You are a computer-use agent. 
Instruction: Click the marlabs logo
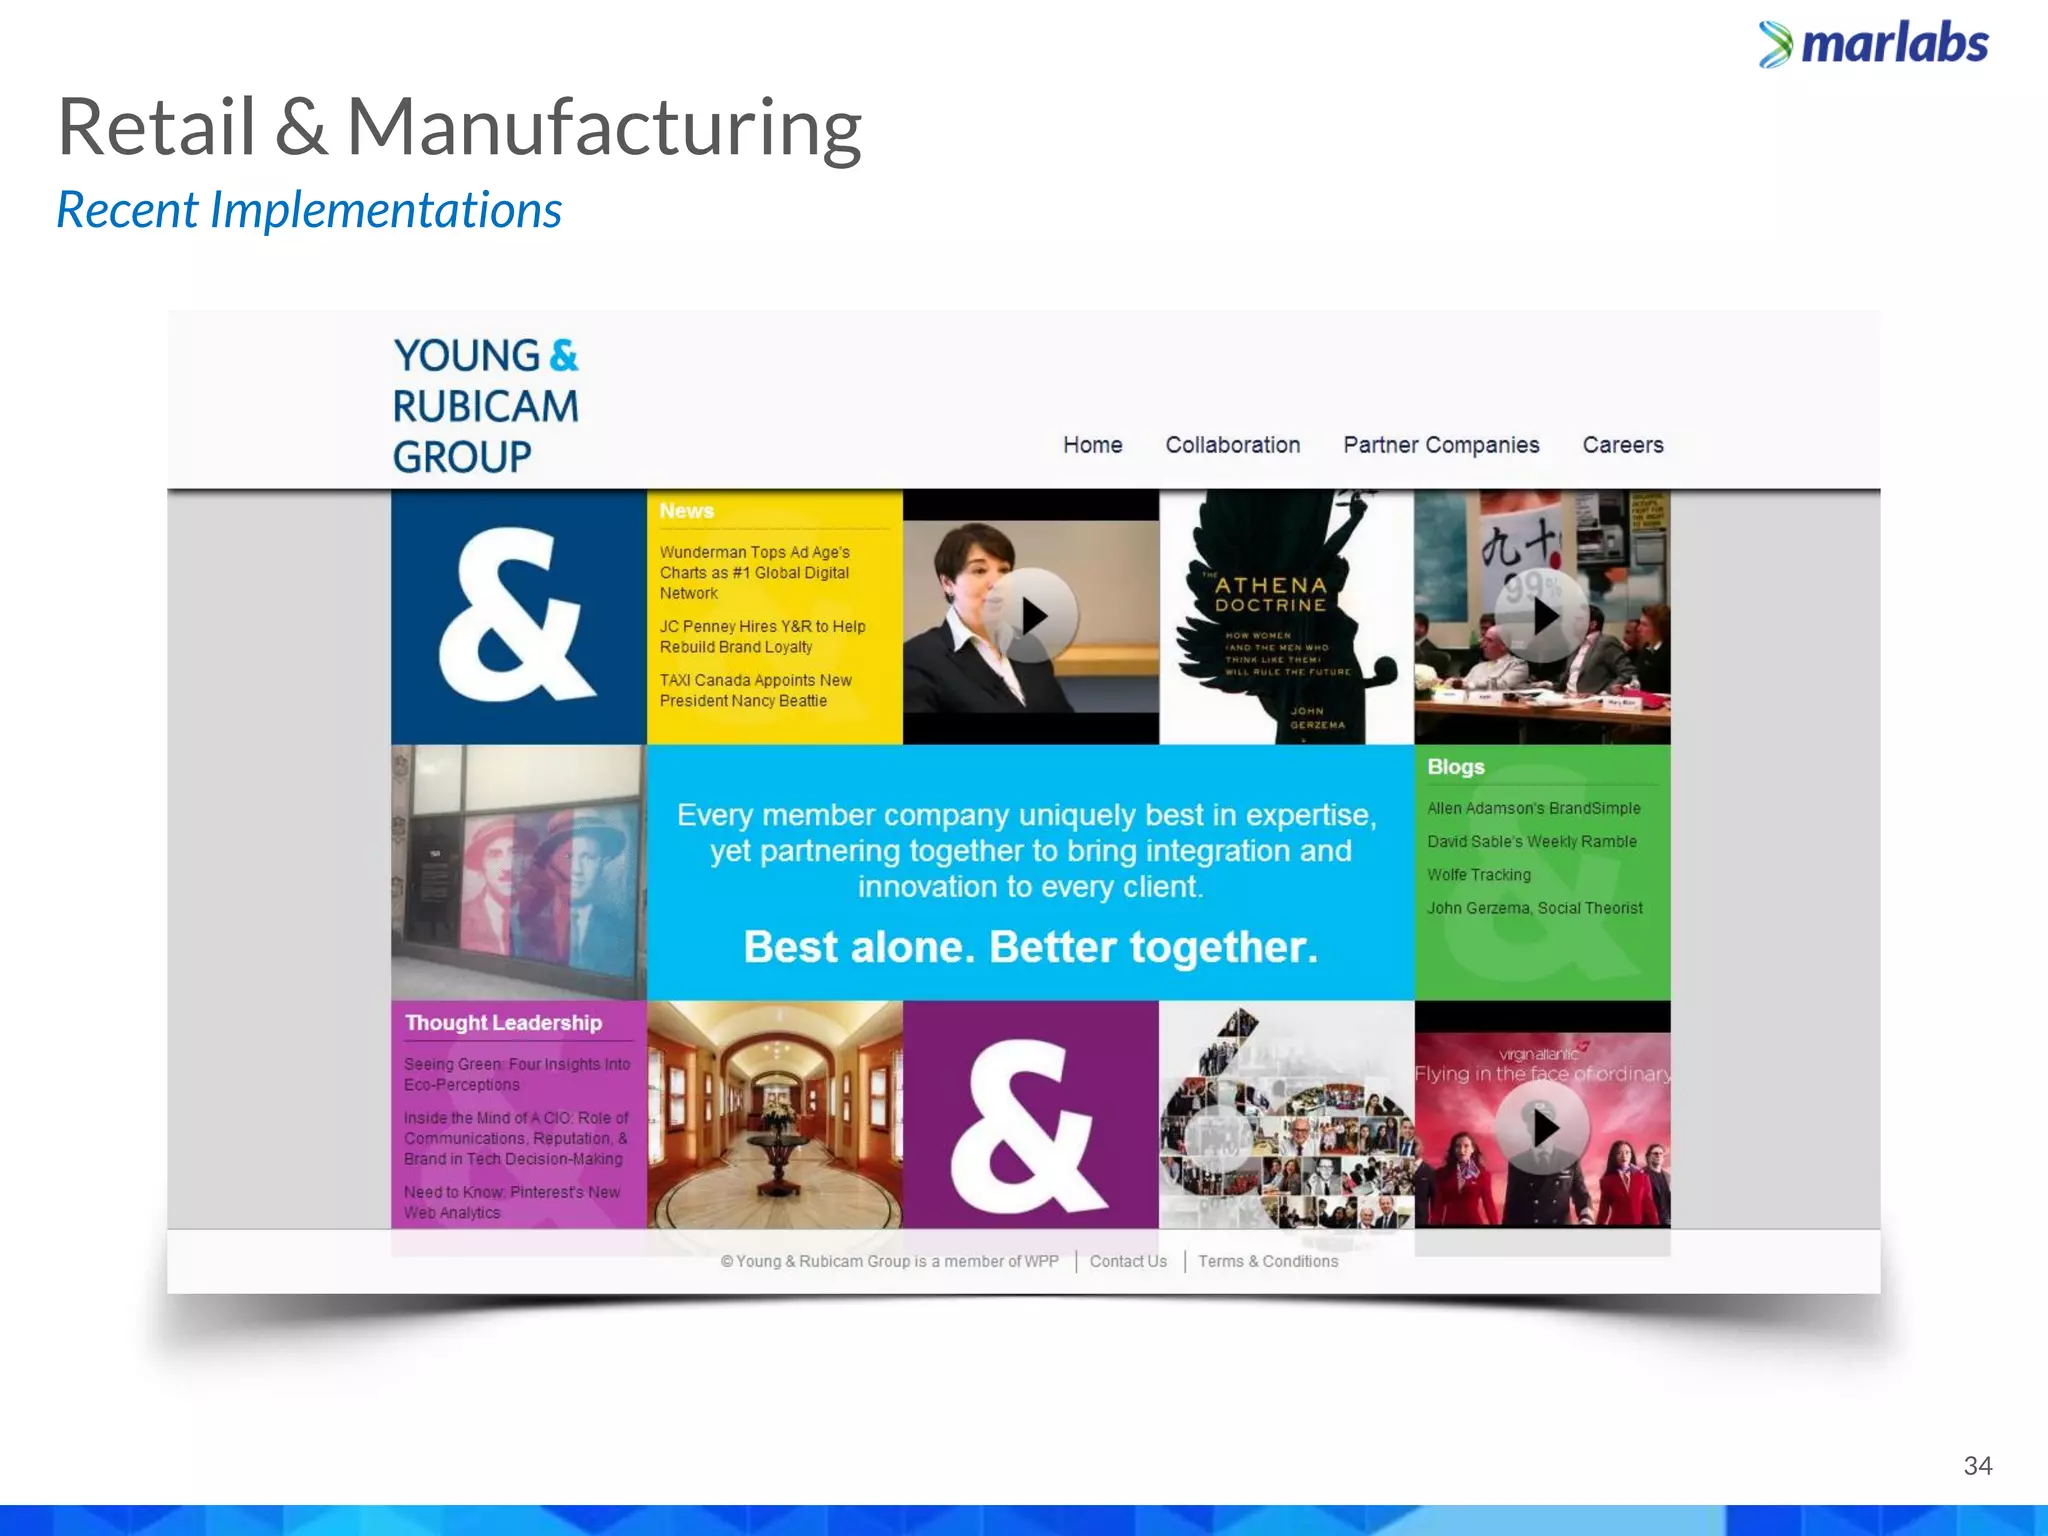click(1873, 44)
